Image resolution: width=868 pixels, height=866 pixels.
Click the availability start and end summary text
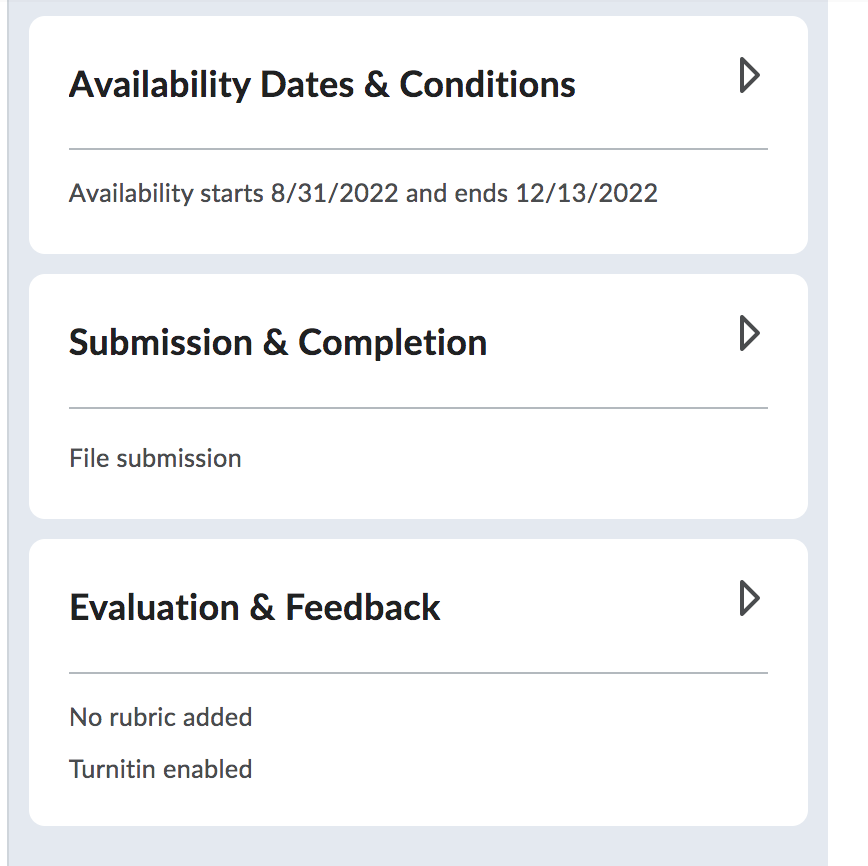coord(362,193)
